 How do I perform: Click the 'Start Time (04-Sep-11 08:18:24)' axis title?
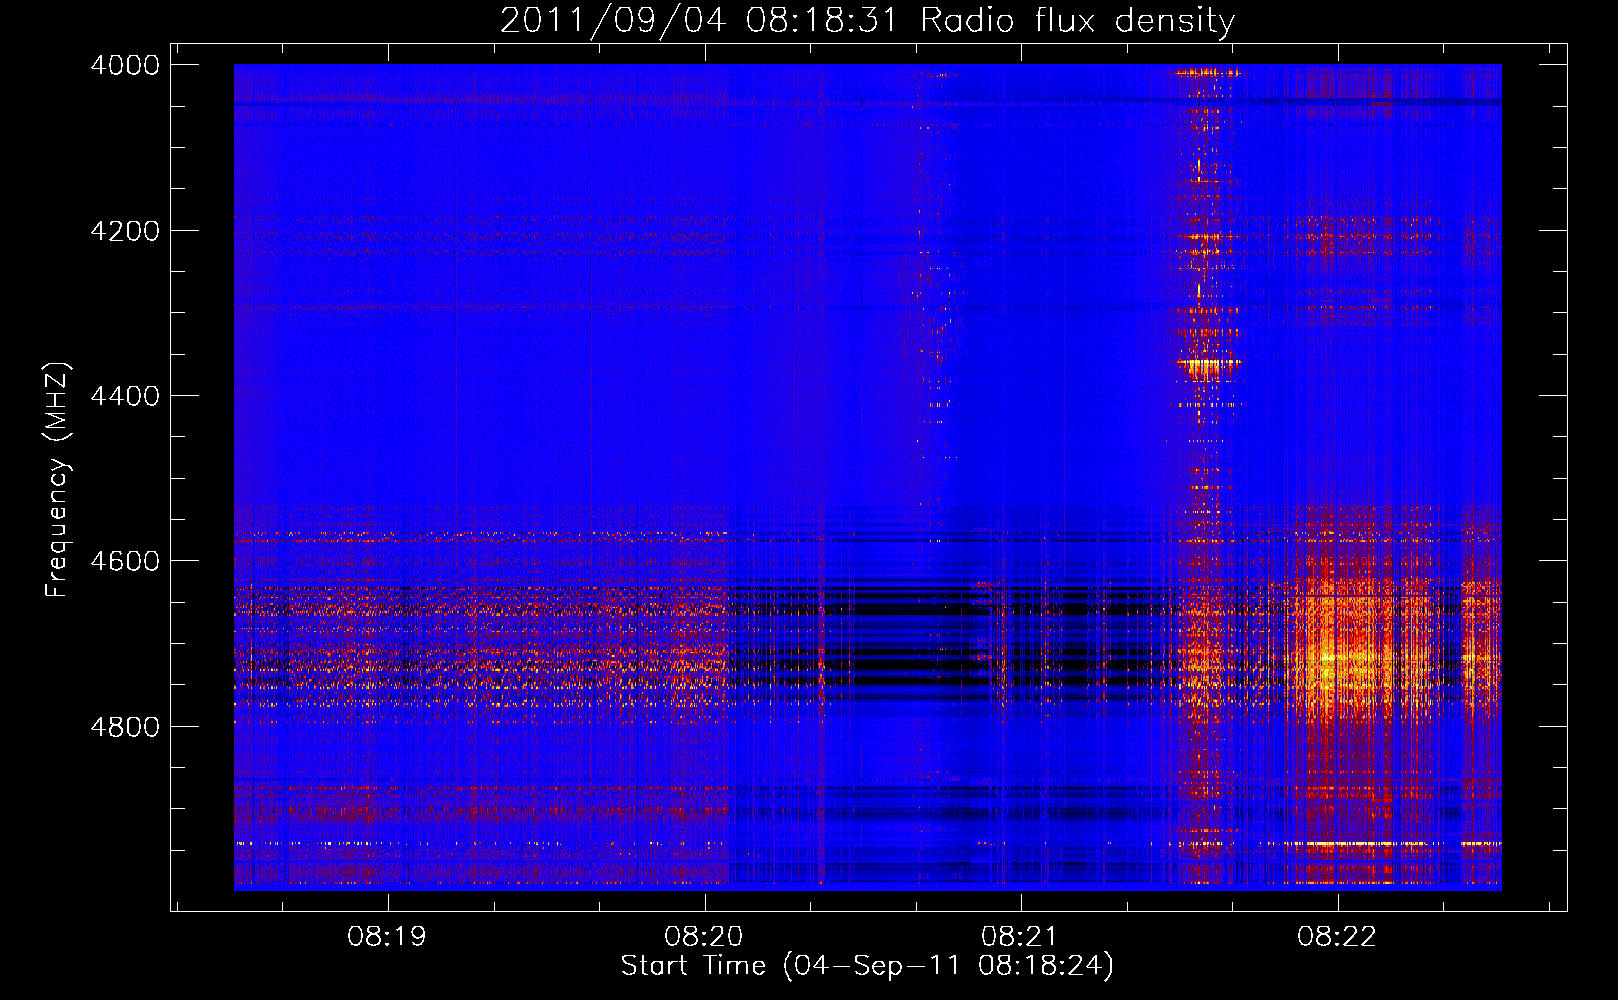click(x=867, y=966)
